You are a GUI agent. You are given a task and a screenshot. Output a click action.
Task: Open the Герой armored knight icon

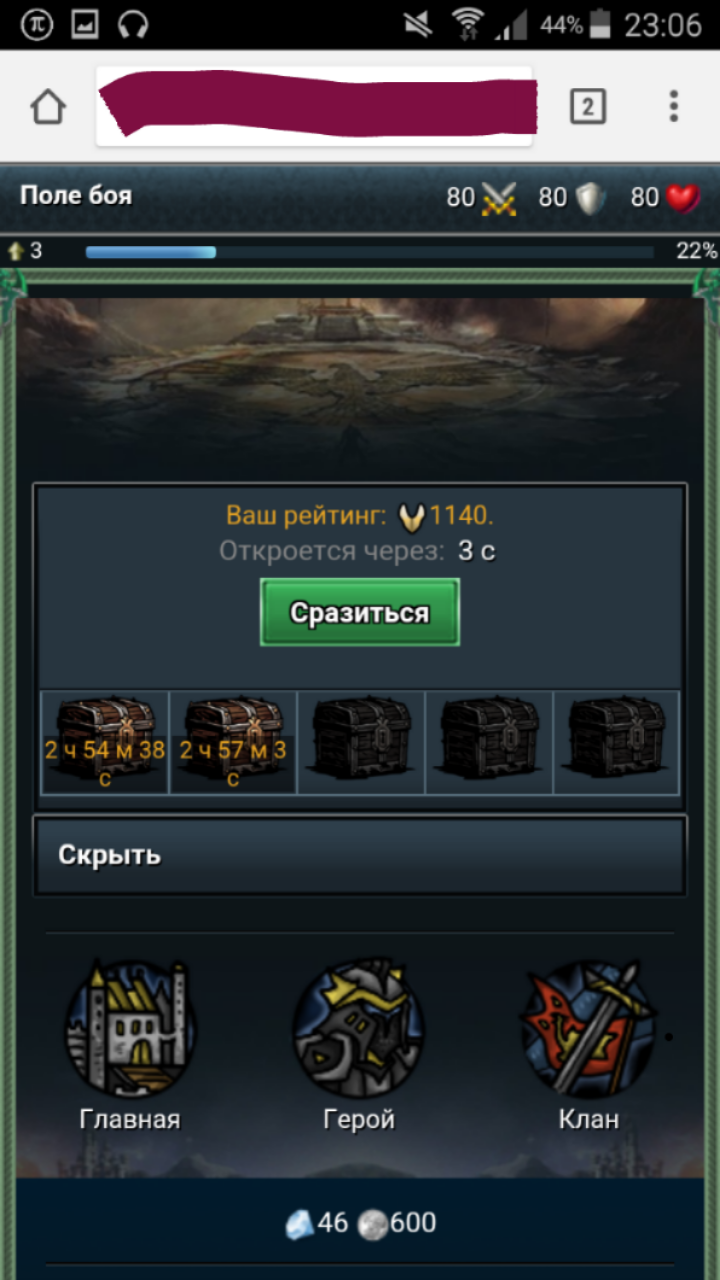click(x=359, y=1029)
